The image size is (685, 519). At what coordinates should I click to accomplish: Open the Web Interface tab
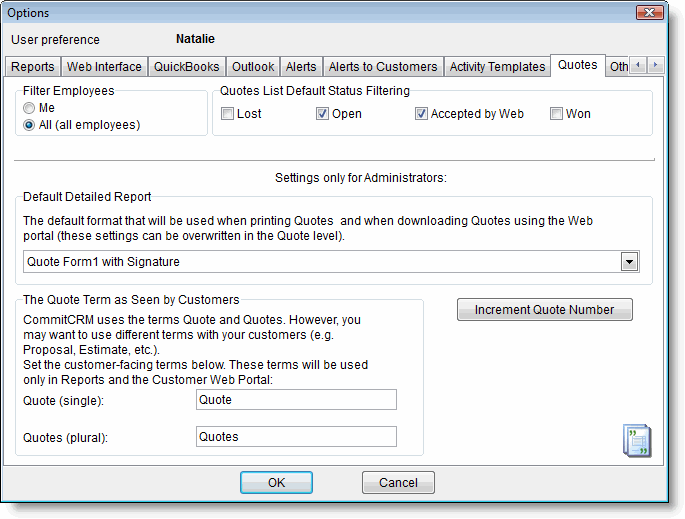pyautogui.click(x=105, y=67)
